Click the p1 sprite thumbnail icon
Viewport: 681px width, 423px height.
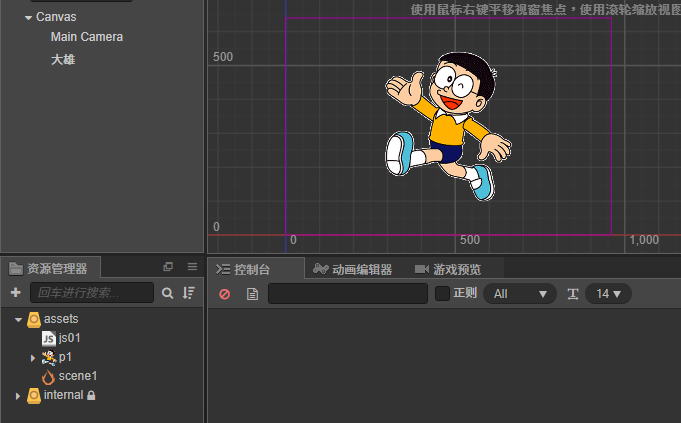49,357
